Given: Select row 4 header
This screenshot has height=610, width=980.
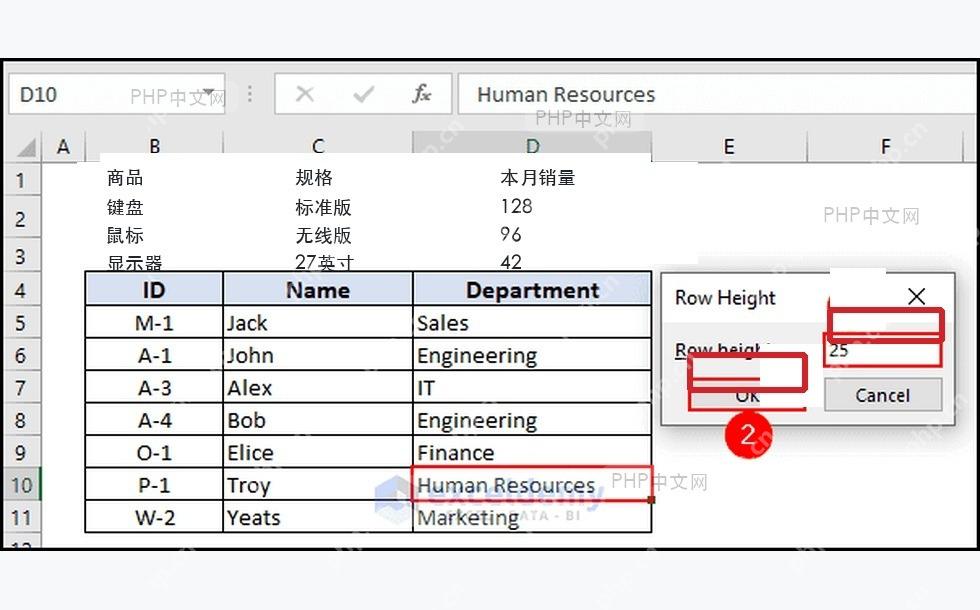Looking at the screenshot, I should [21, 290].
